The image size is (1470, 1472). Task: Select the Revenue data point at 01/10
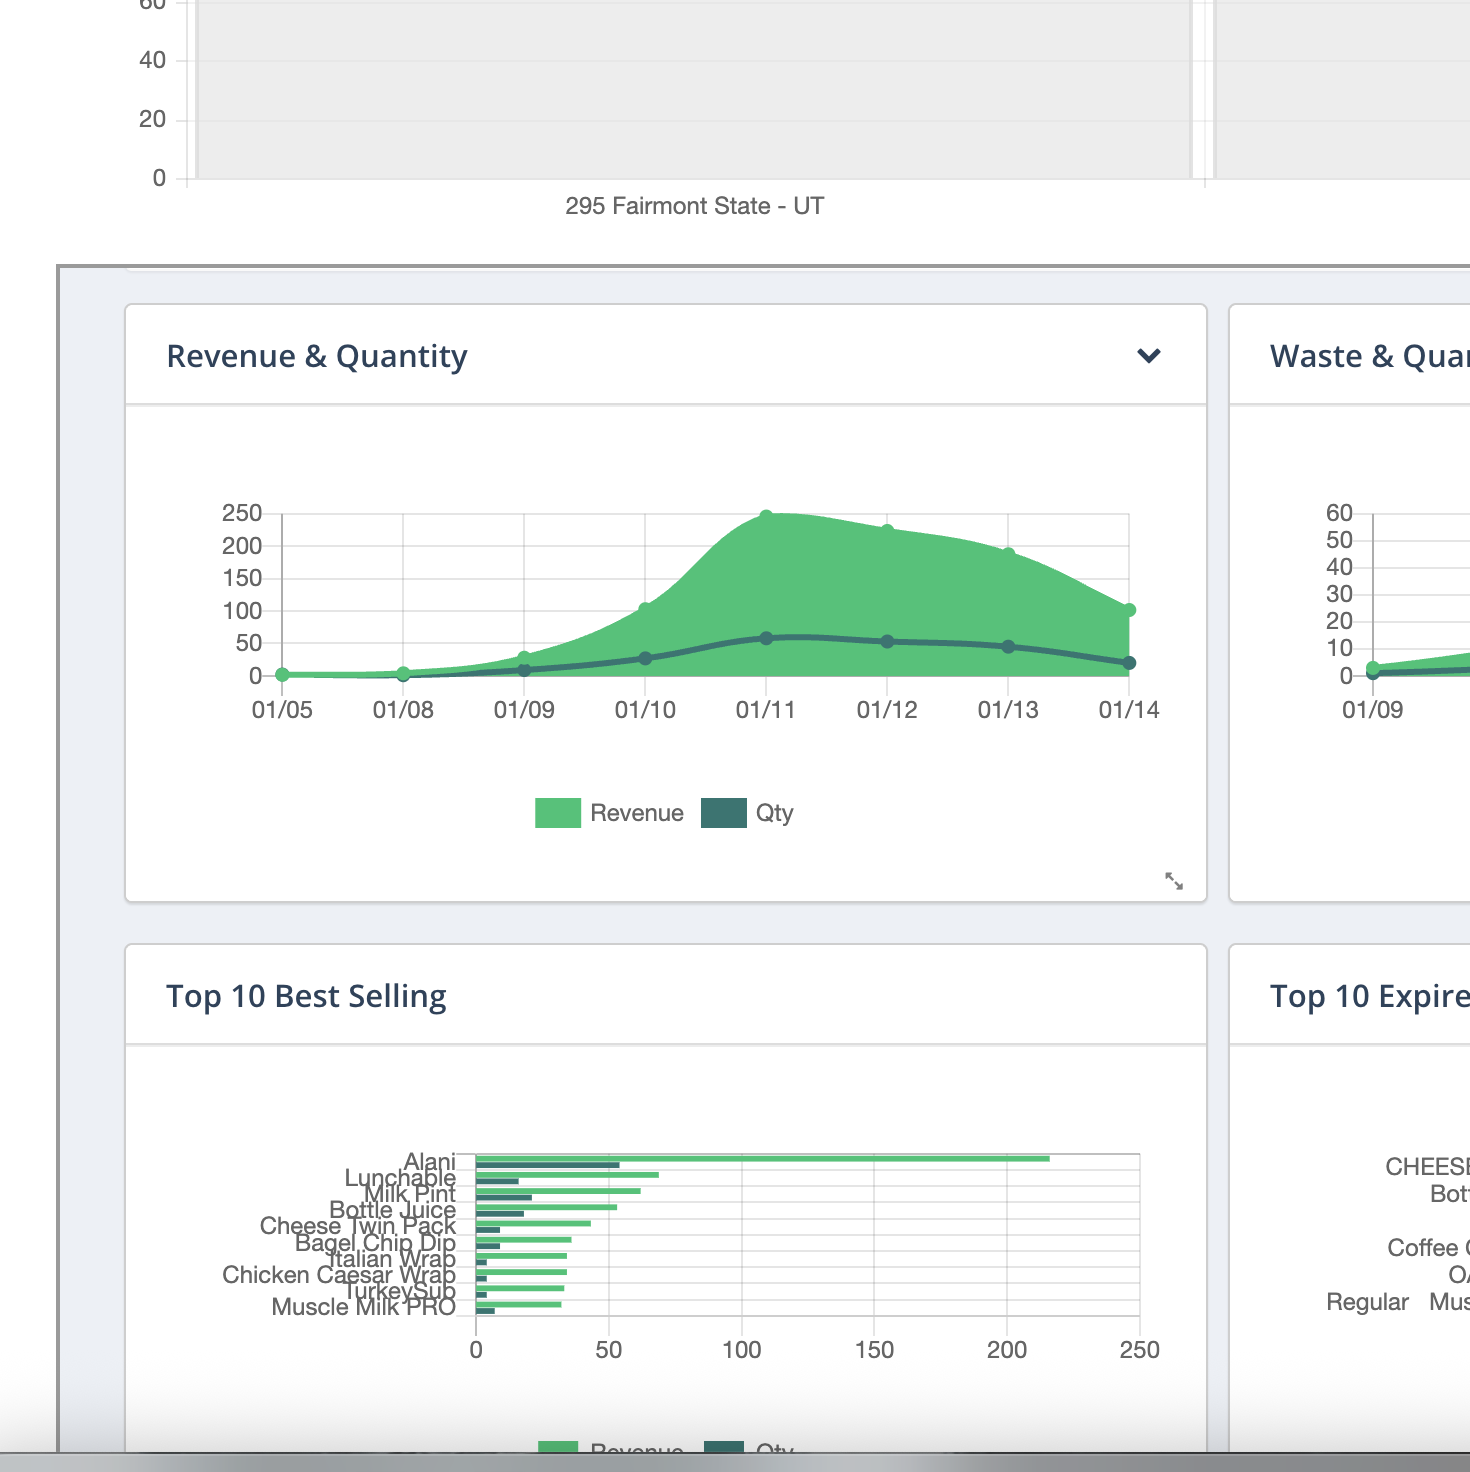(x=645, y=609)
